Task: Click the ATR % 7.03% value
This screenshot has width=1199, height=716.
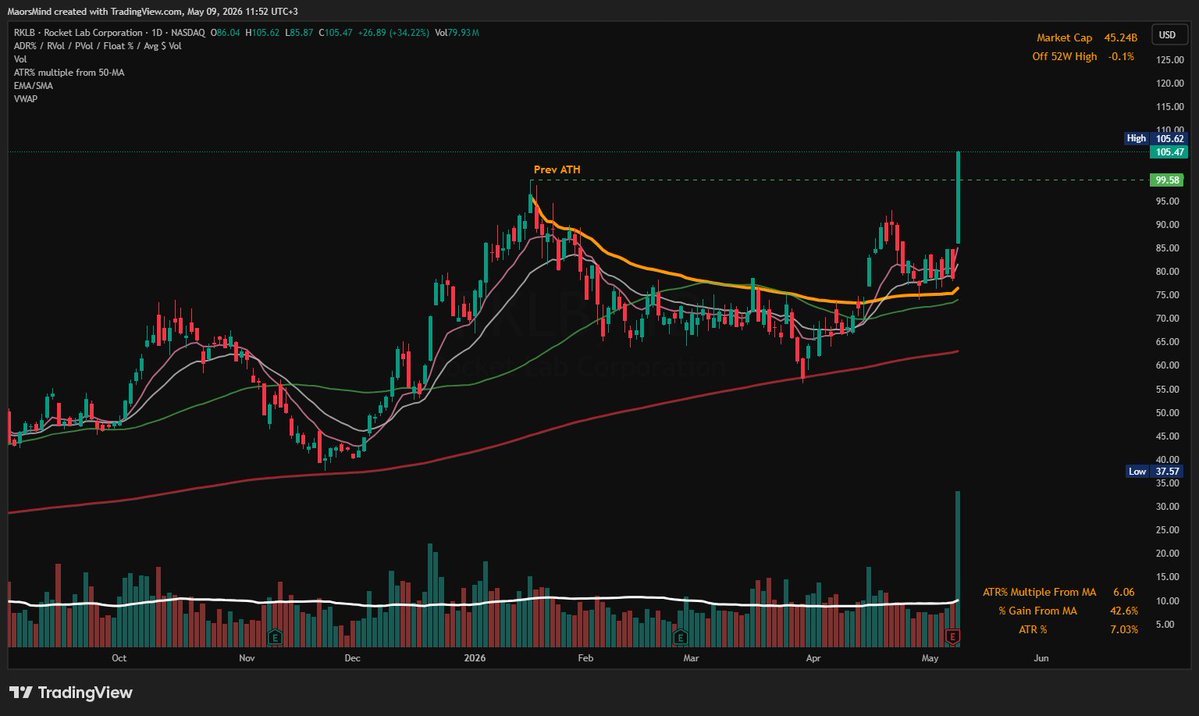Action: pos(1123,630)
